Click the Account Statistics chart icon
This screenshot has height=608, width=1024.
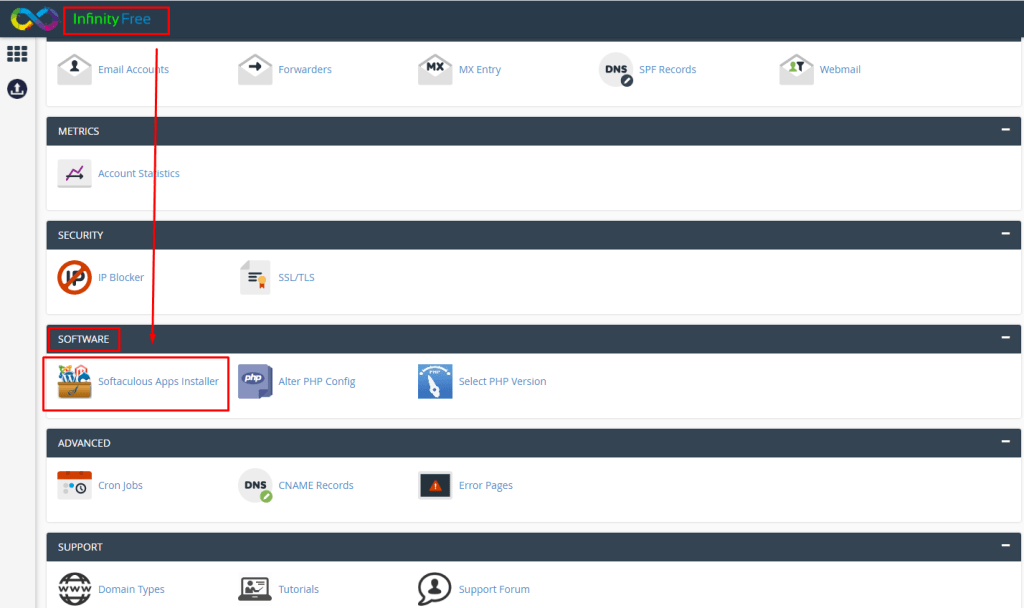(75, 173)
